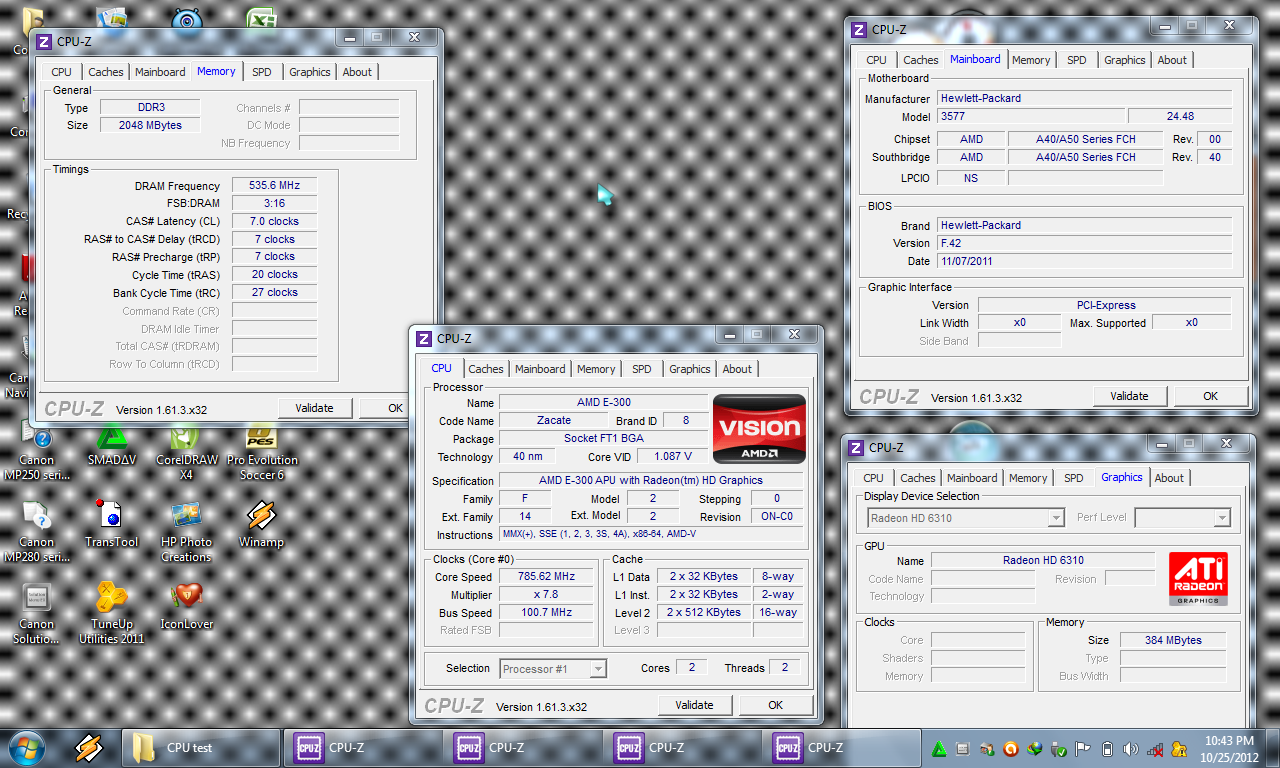Click OK in the Memory window
This screenshot has width=1280, height=768.
coord(396,408)
